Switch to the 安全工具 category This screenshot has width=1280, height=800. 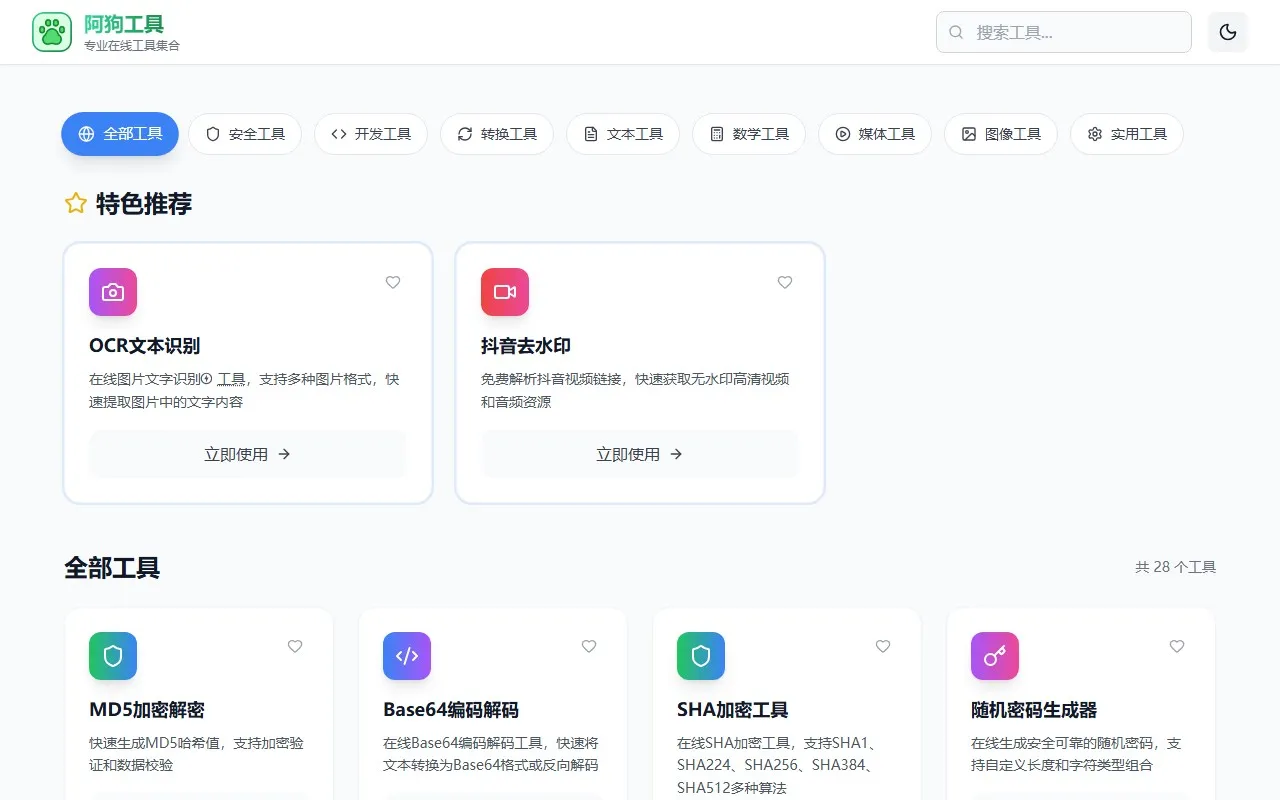245,134
